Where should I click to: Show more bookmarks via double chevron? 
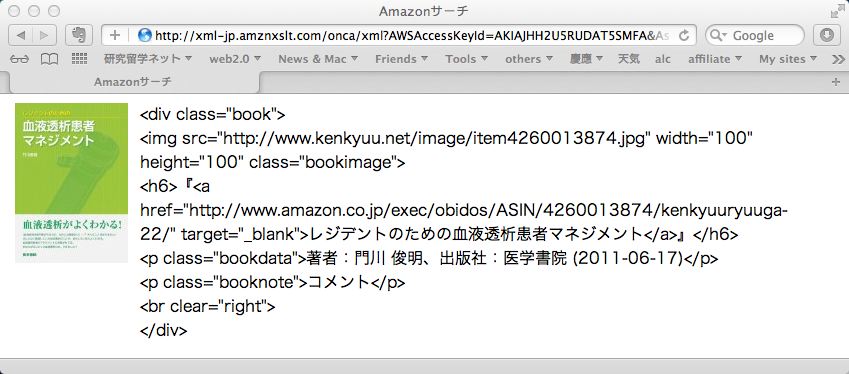point(838,59)
